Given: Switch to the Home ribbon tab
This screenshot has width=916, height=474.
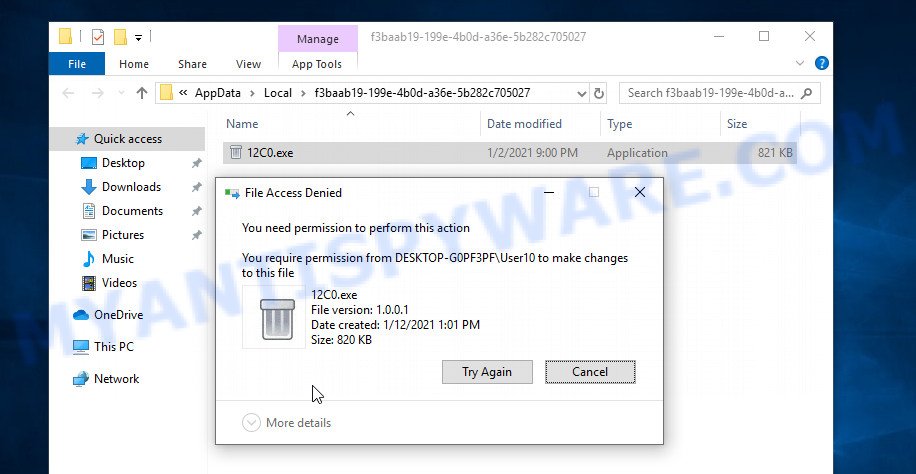Looking at the screenshot, I should (x=134, y=64).
